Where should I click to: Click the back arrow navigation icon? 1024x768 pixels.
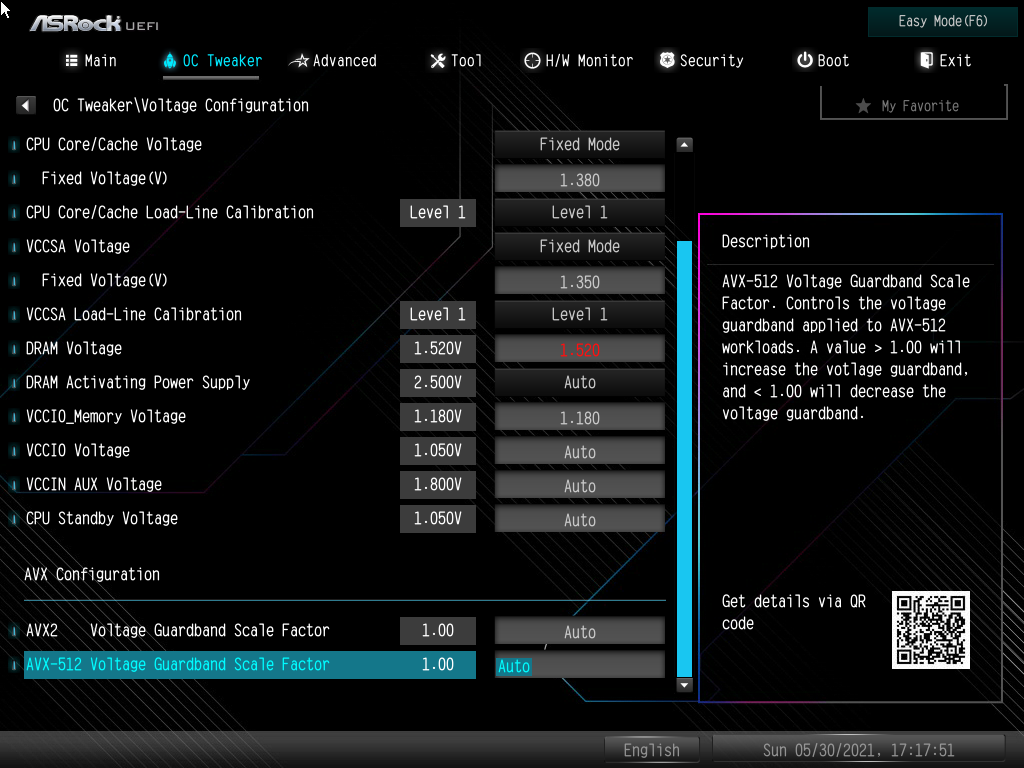click(24, 104)
